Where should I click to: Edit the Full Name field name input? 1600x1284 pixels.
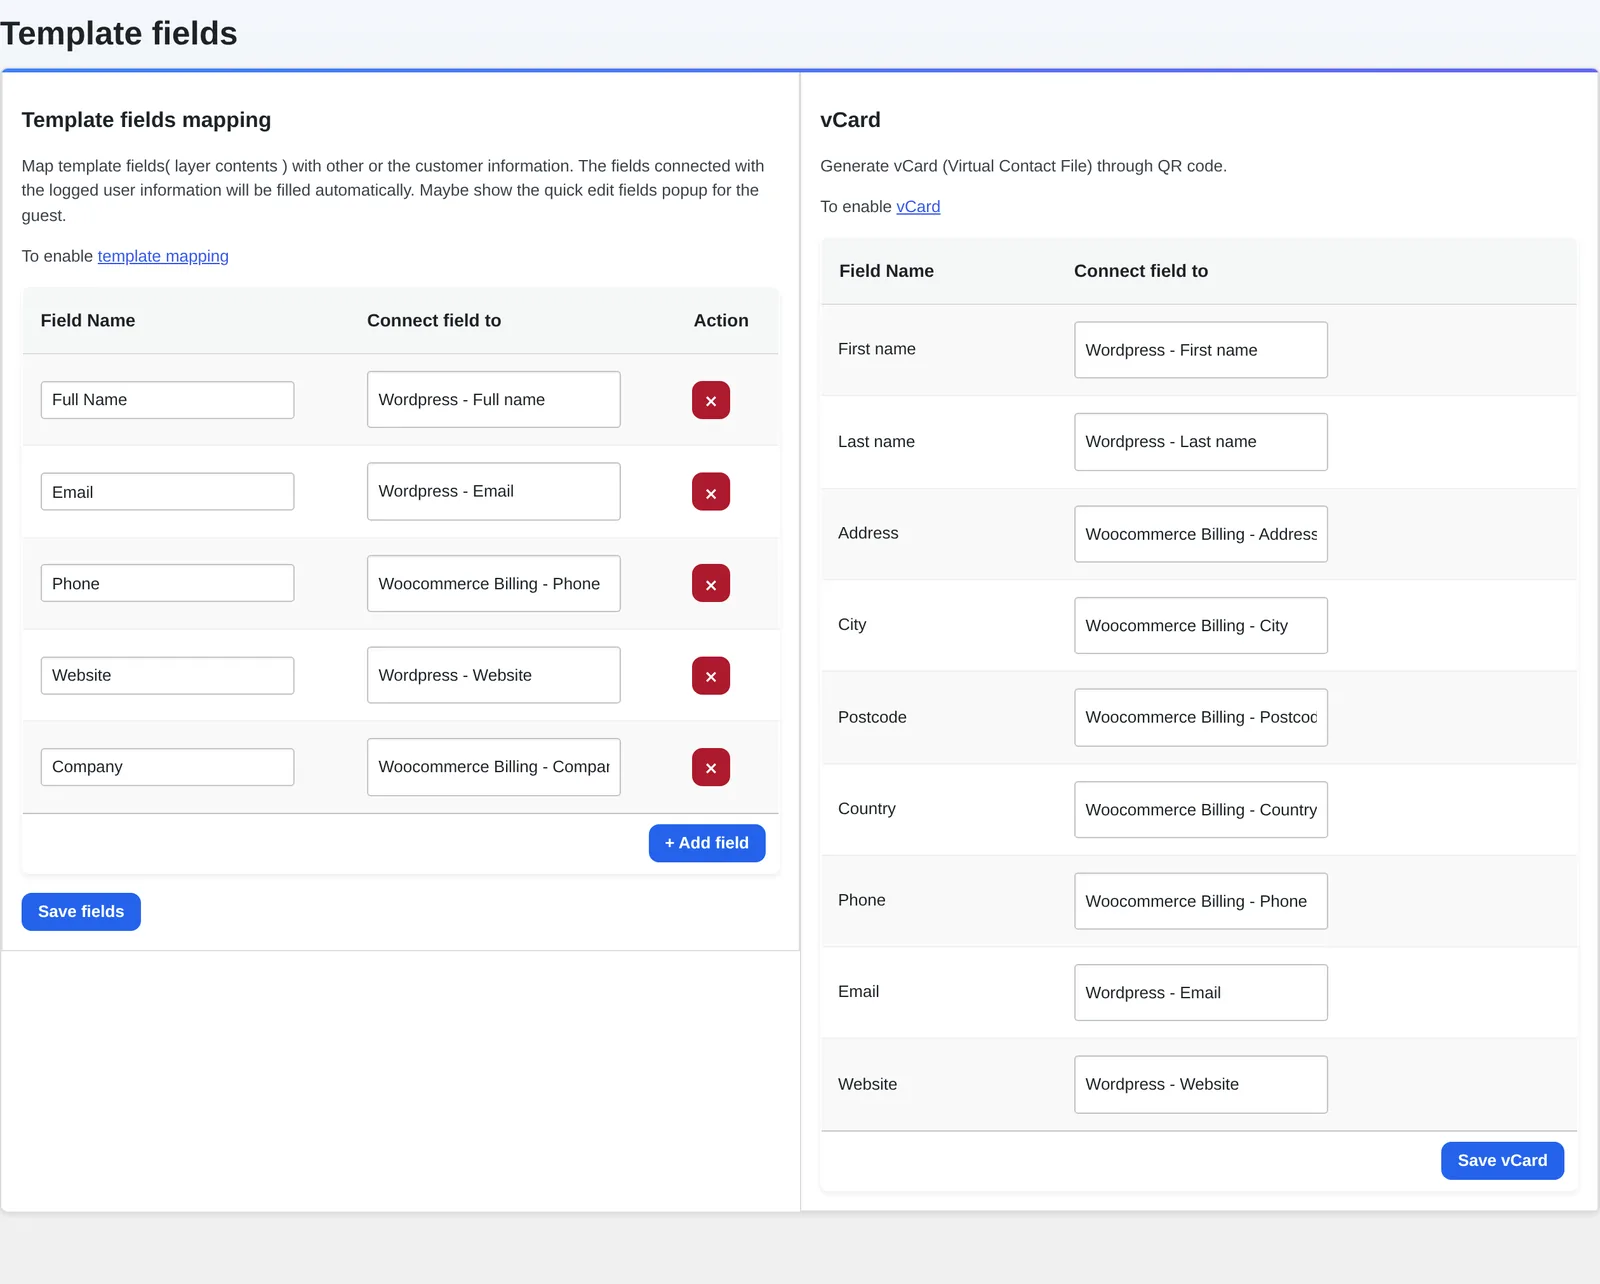point(167,400)
